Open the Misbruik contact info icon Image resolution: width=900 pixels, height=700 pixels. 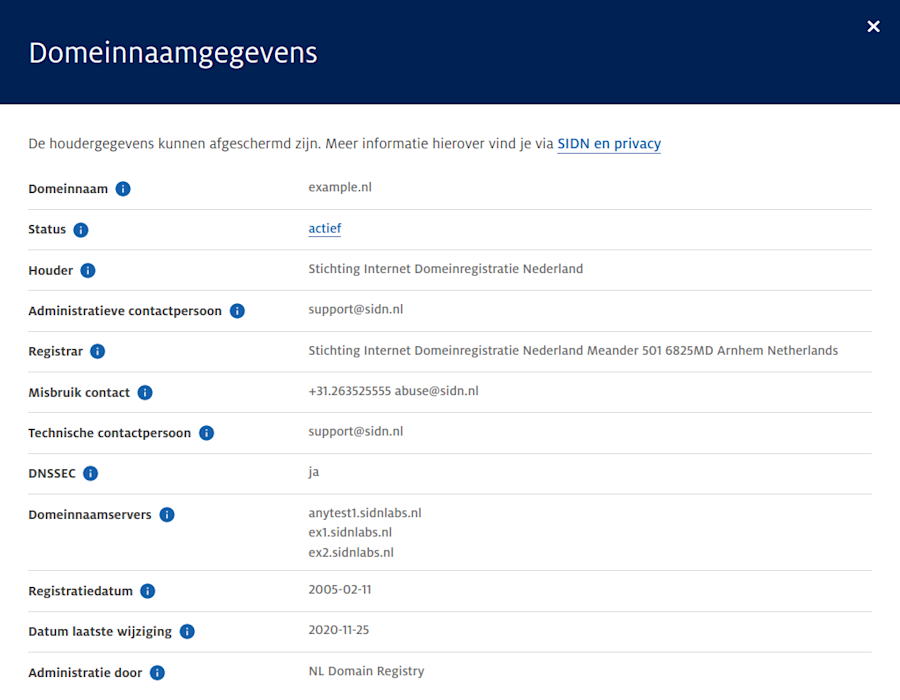[145, 392]
